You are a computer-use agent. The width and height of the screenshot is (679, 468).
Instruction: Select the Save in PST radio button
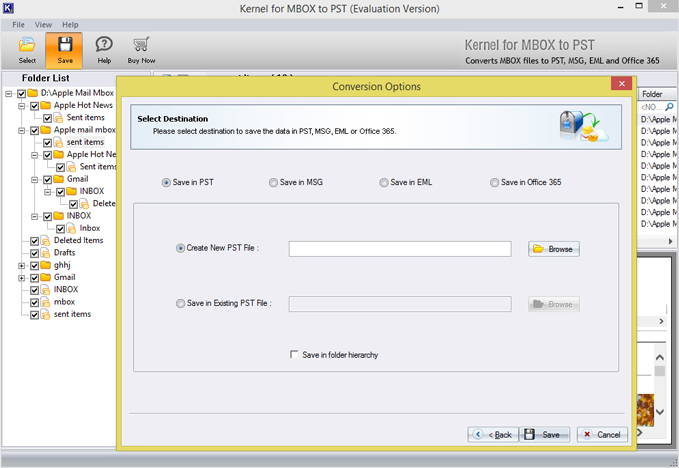(166, 183)
